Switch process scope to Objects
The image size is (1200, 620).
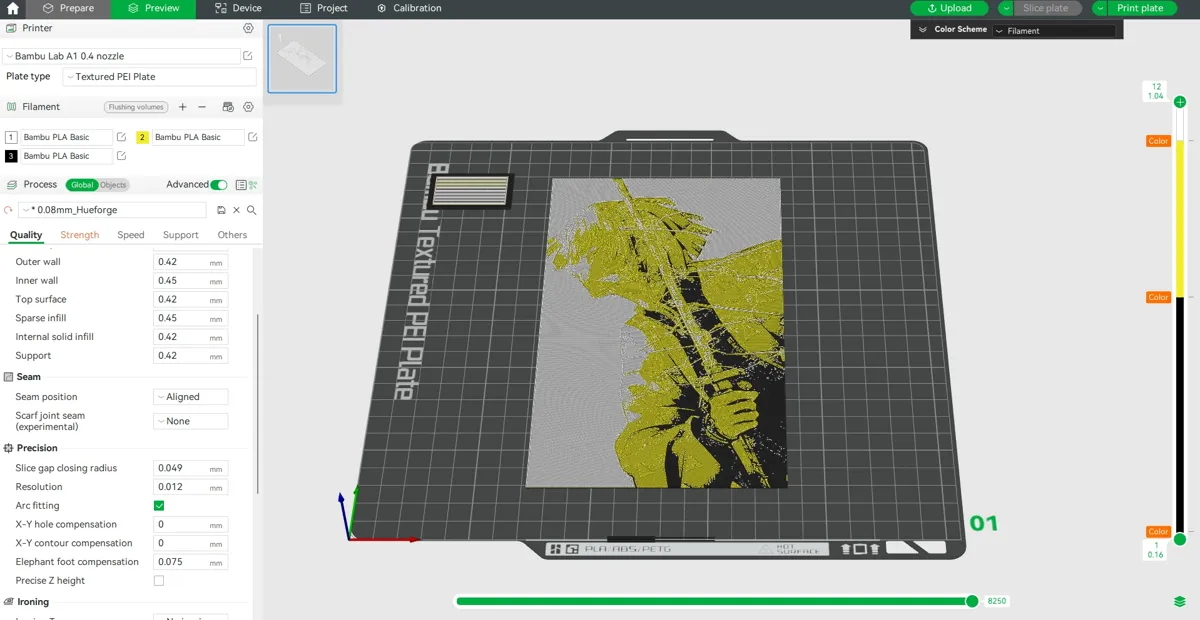pos(113,185)
